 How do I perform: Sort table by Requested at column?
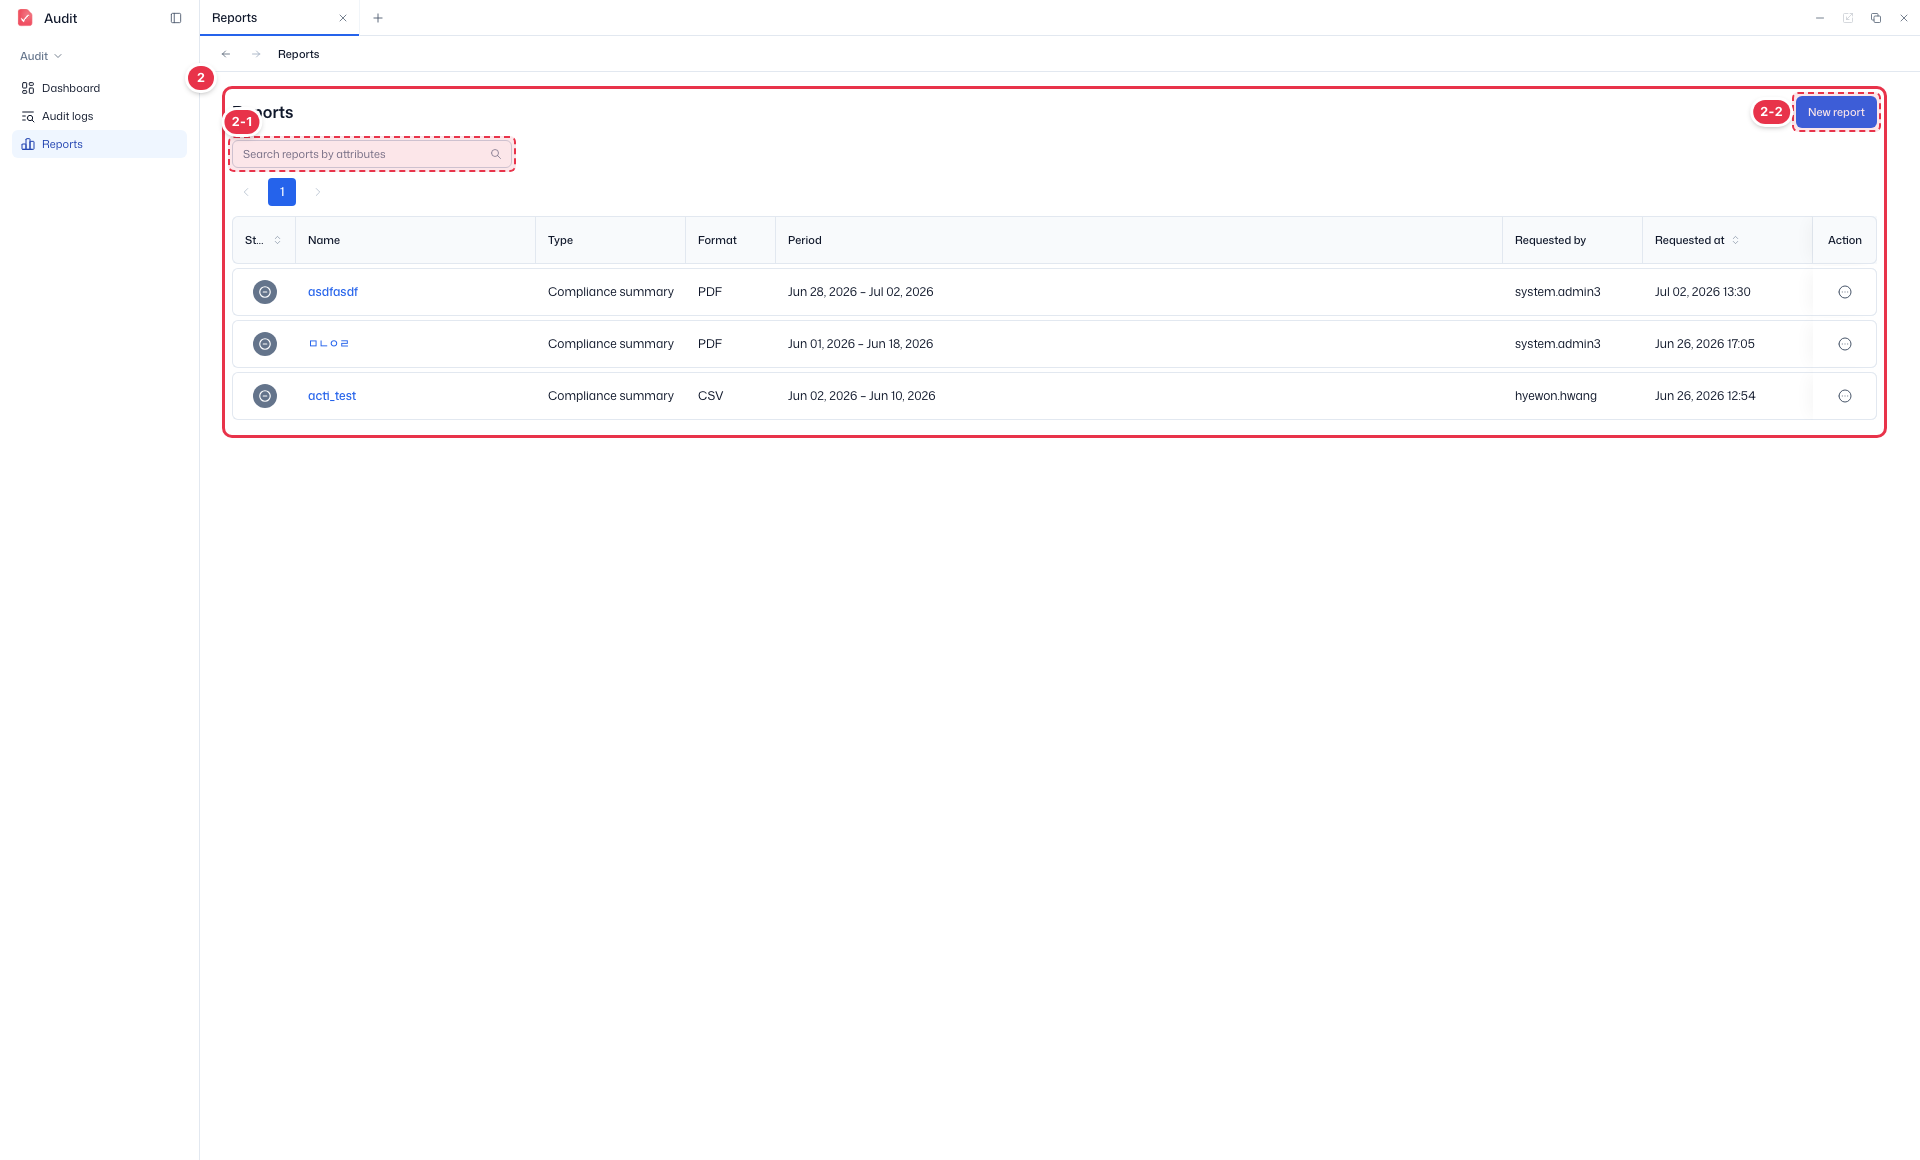click(x=1735, y=240)
